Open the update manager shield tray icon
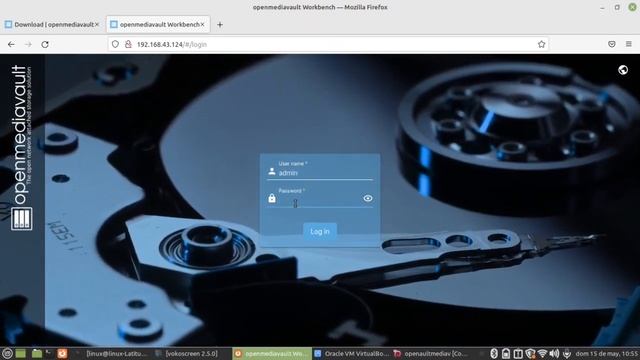 point(530,353)
